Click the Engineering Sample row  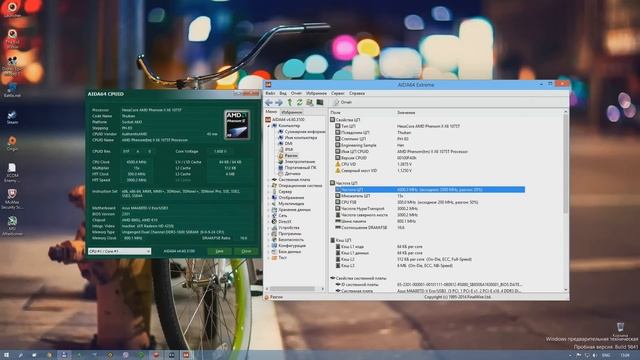[429, 145]
